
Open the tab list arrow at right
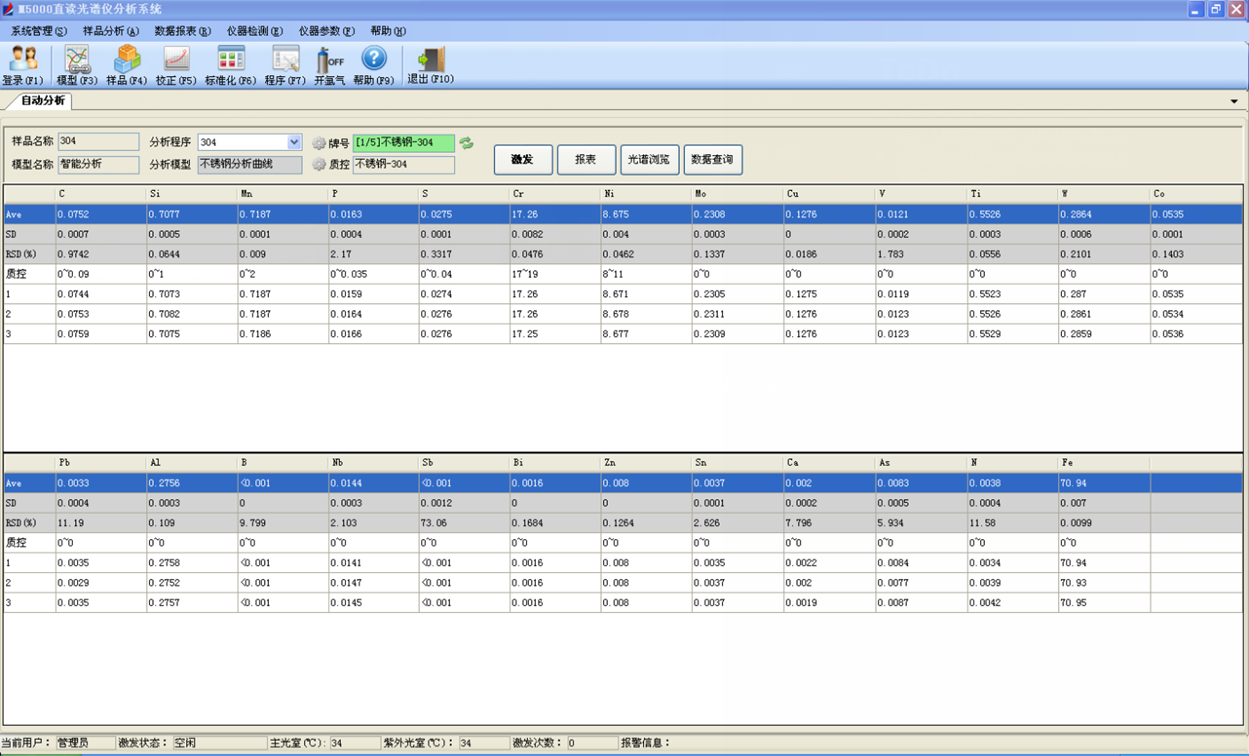(1234, 102)
